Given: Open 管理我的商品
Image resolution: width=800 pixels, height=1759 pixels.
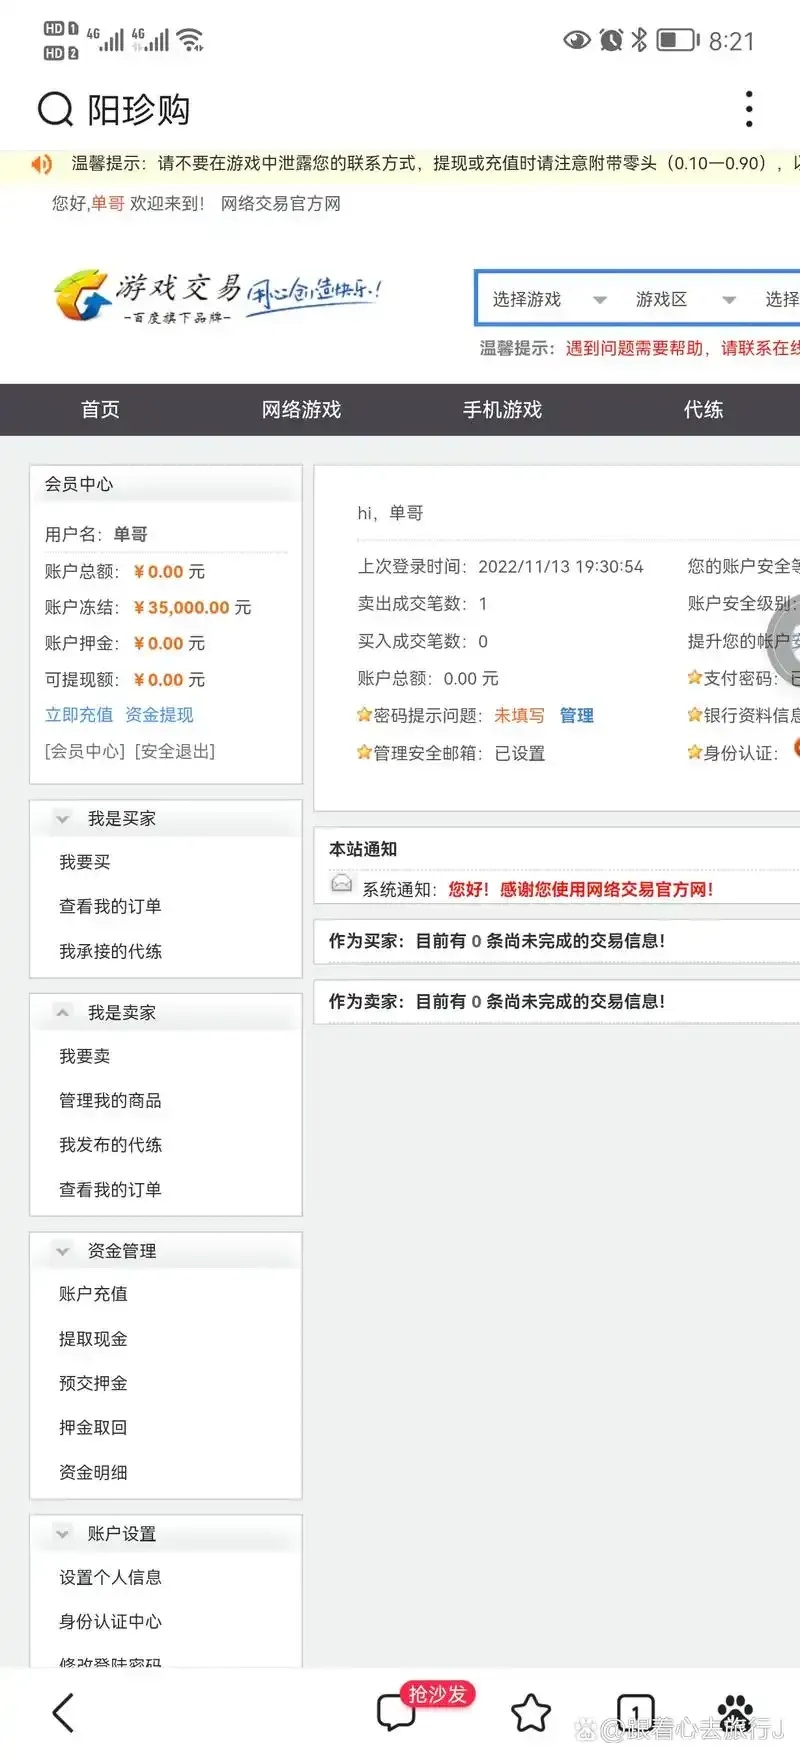Looking at the screenshot, I should point(110,1100).
